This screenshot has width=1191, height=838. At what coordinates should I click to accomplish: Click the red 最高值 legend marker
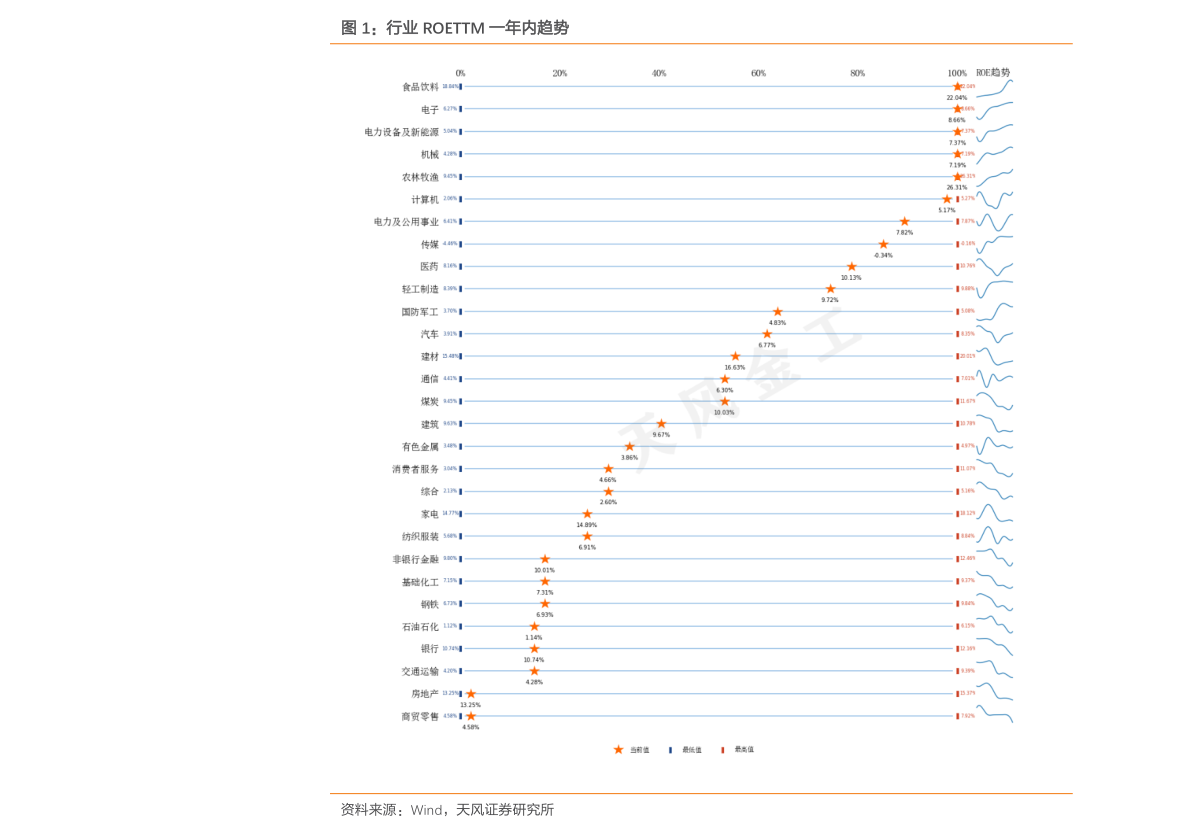pyautogui.click(x=722, y=749)
